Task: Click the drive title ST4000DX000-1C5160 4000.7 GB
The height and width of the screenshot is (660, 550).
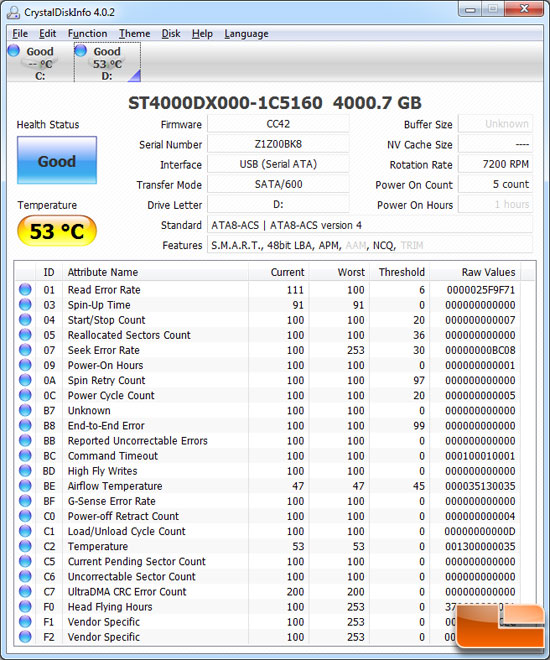Action: (x=275, y=103)
